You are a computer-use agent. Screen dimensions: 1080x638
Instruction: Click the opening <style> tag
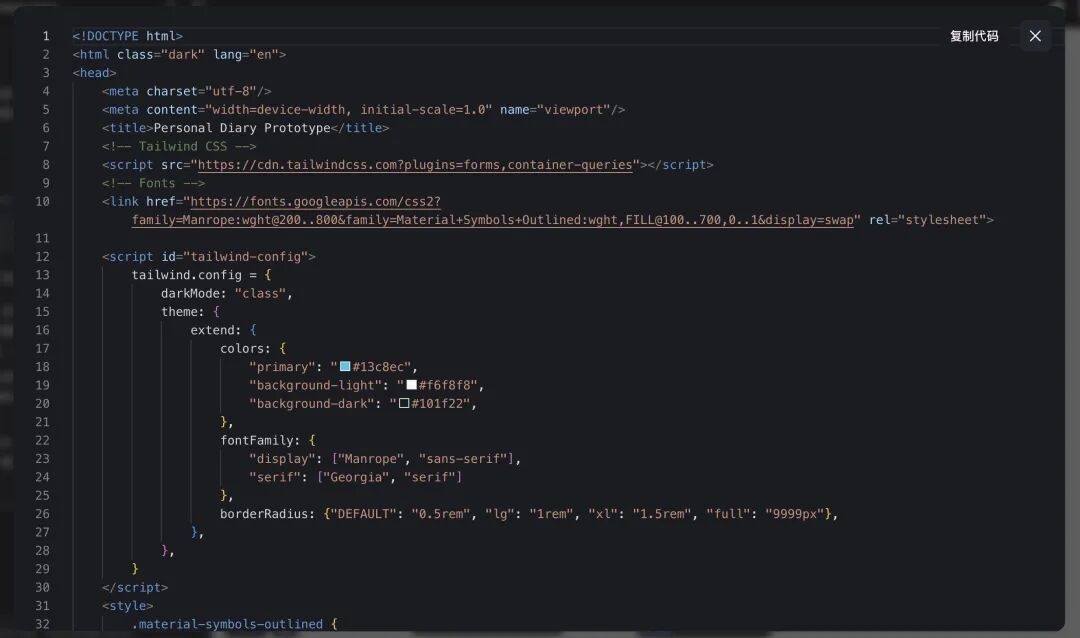click(x=127, y=606)
